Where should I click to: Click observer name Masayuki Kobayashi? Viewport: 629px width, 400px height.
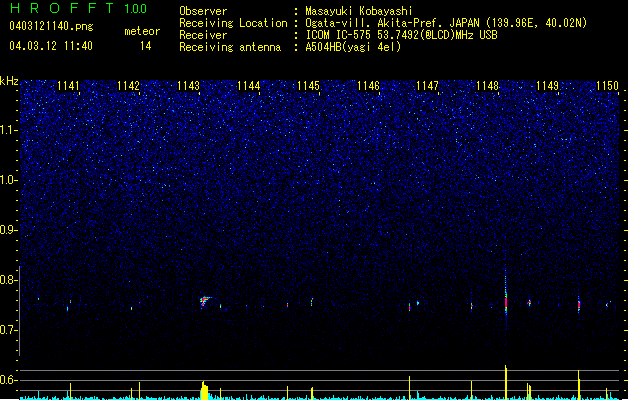tap(359, 11)
